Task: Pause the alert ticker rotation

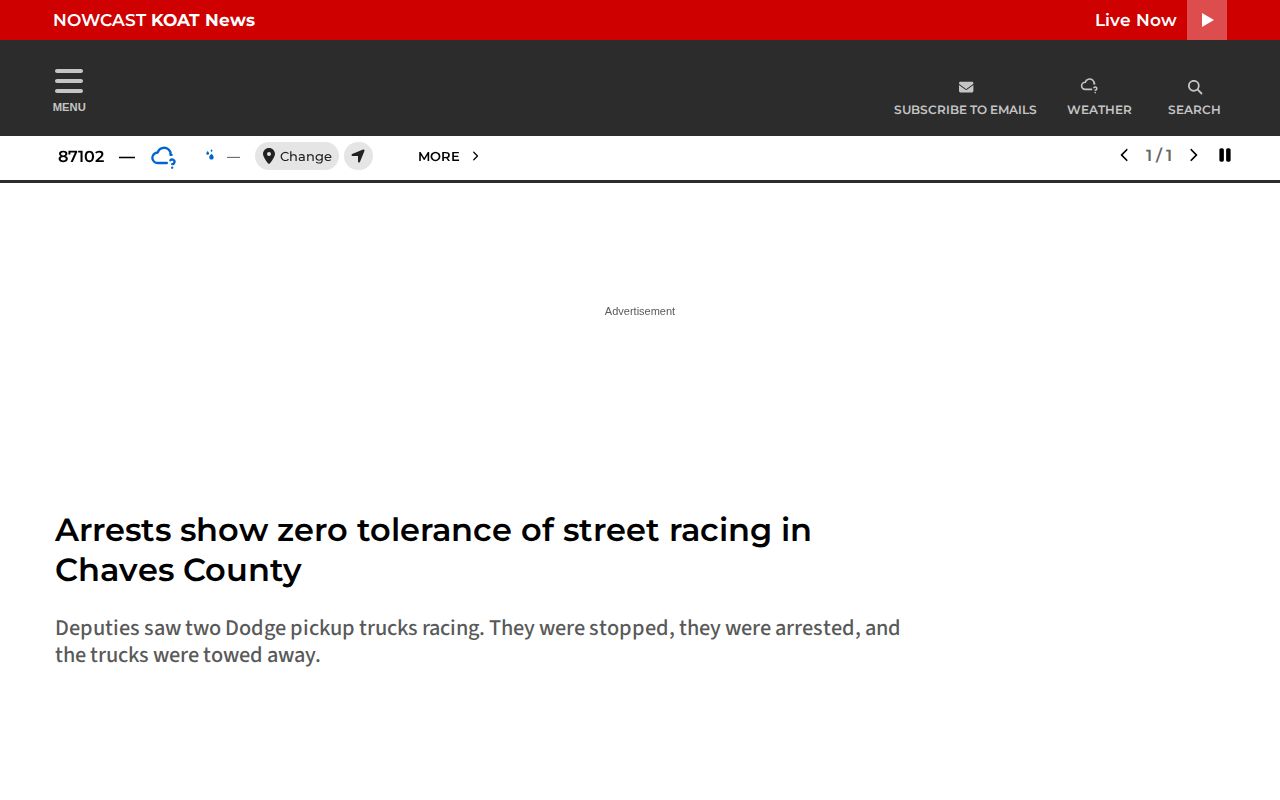Action: (1225, 155)
